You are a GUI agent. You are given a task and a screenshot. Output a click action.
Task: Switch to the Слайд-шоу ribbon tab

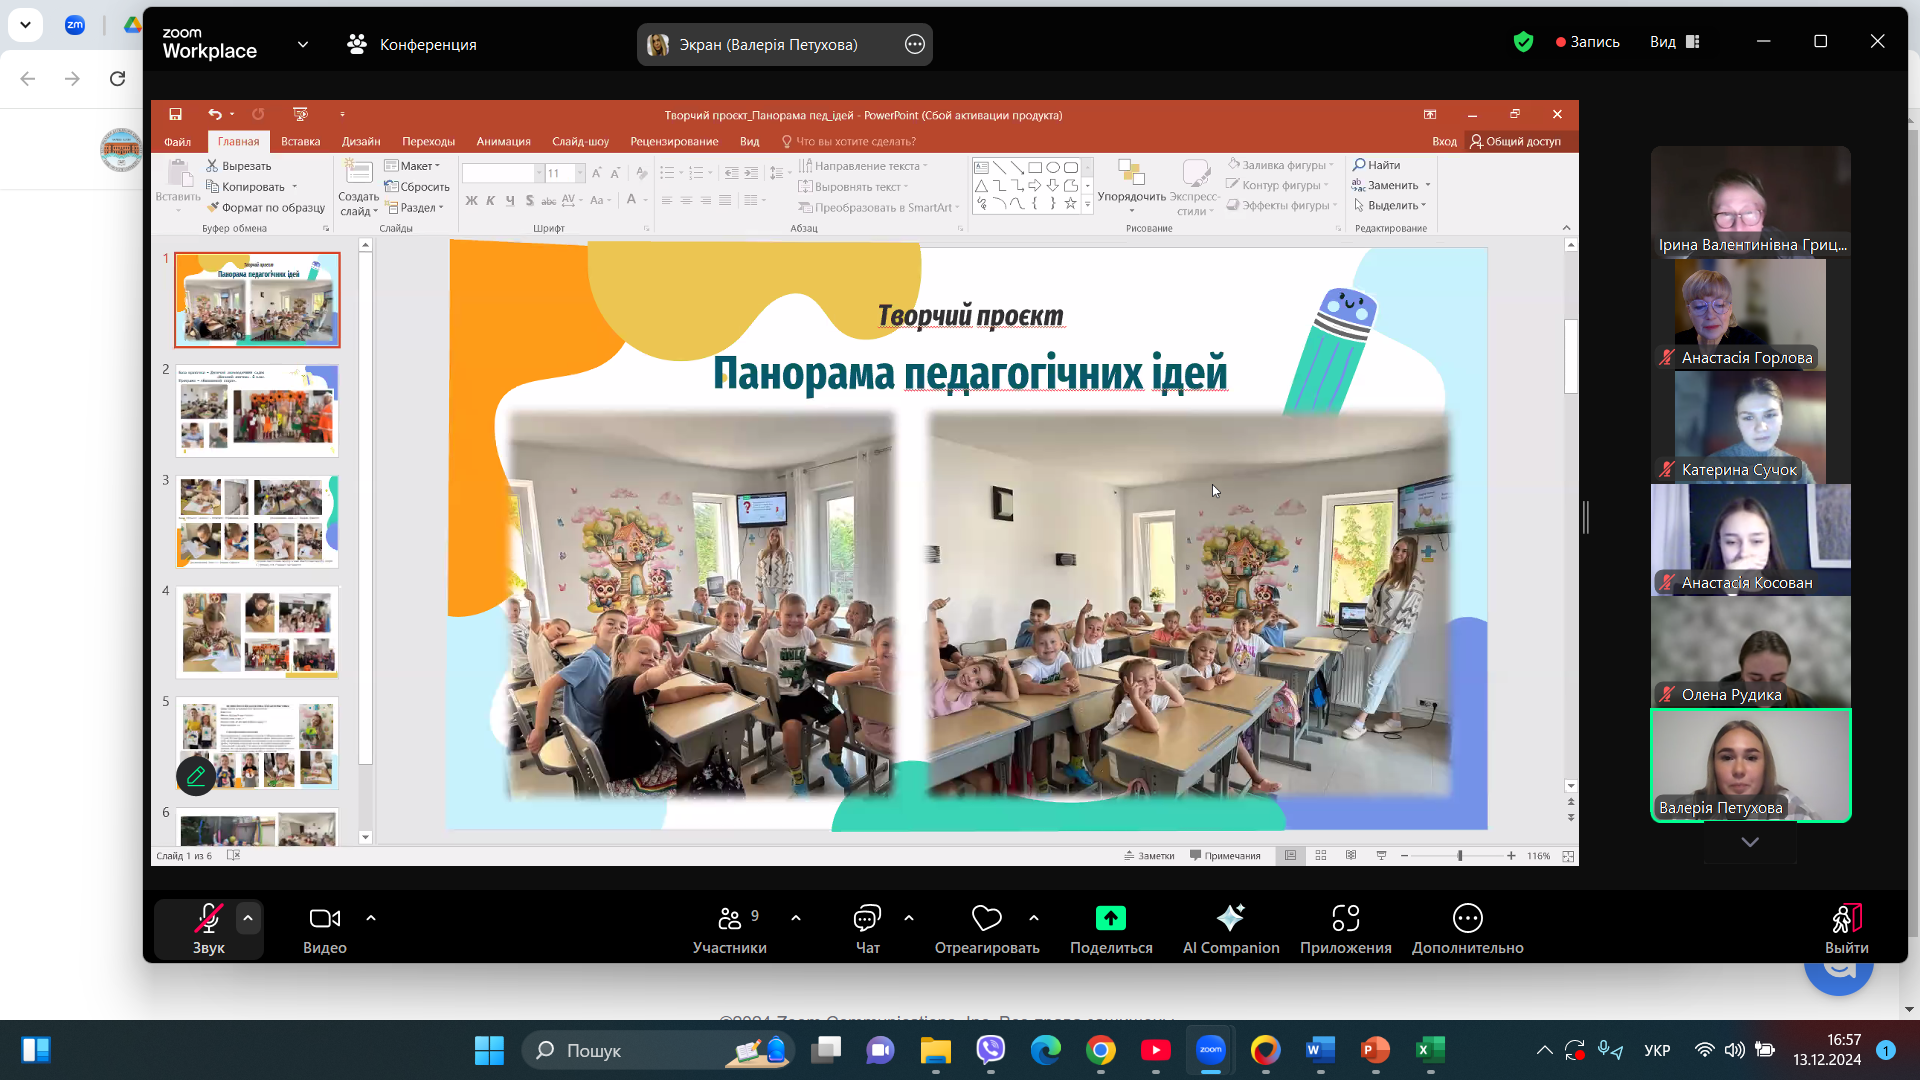click(x=580, y=142)
